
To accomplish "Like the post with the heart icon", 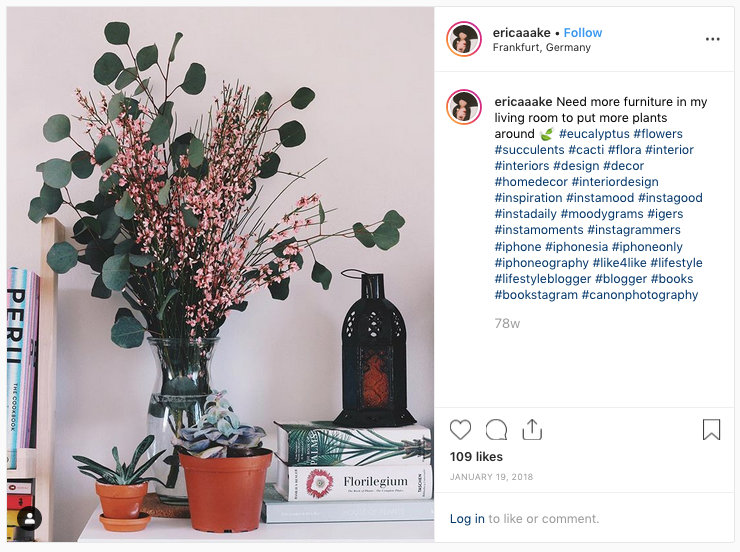I will click(460, 430).
